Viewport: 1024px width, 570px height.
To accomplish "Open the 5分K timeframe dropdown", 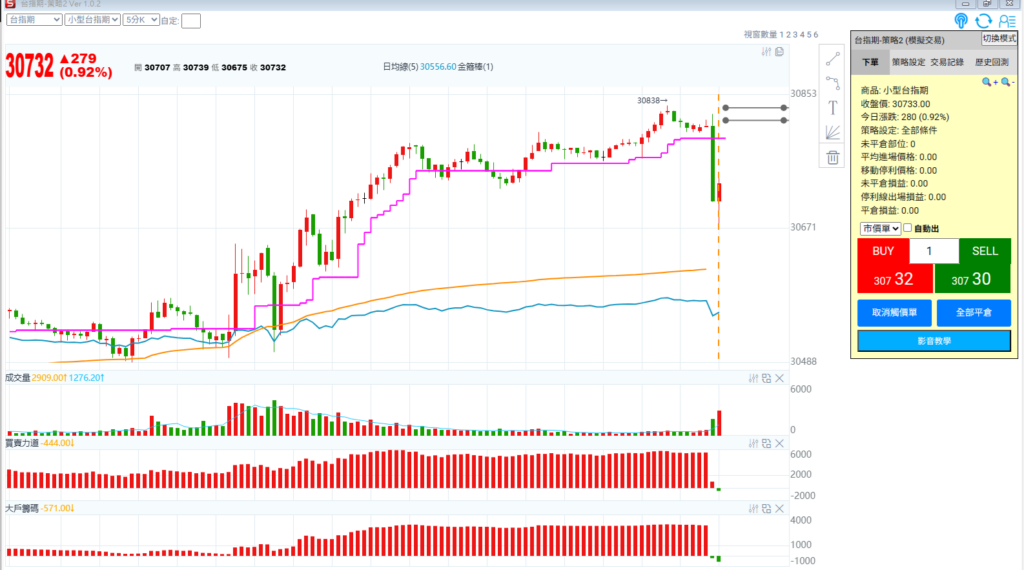I will (x=140, y=19).
